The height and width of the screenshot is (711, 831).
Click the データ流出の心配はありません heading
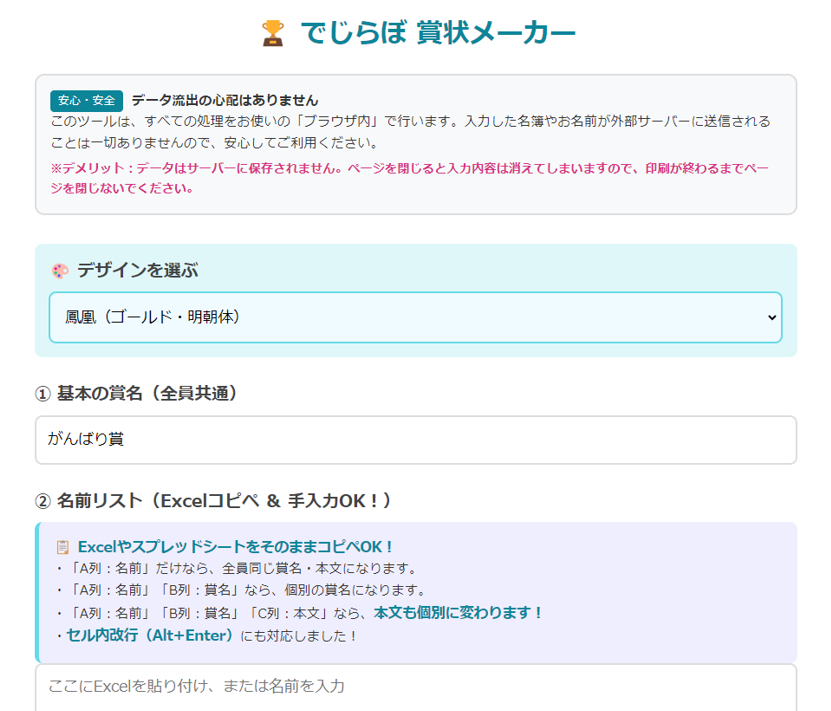pos(225,100)
